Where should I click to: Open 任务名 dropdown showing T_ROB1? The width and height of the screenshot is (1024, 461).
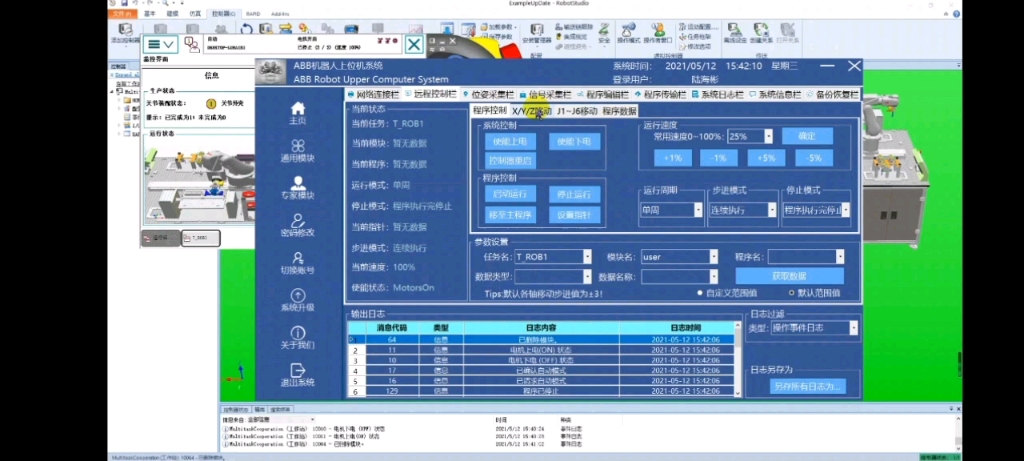552,257
